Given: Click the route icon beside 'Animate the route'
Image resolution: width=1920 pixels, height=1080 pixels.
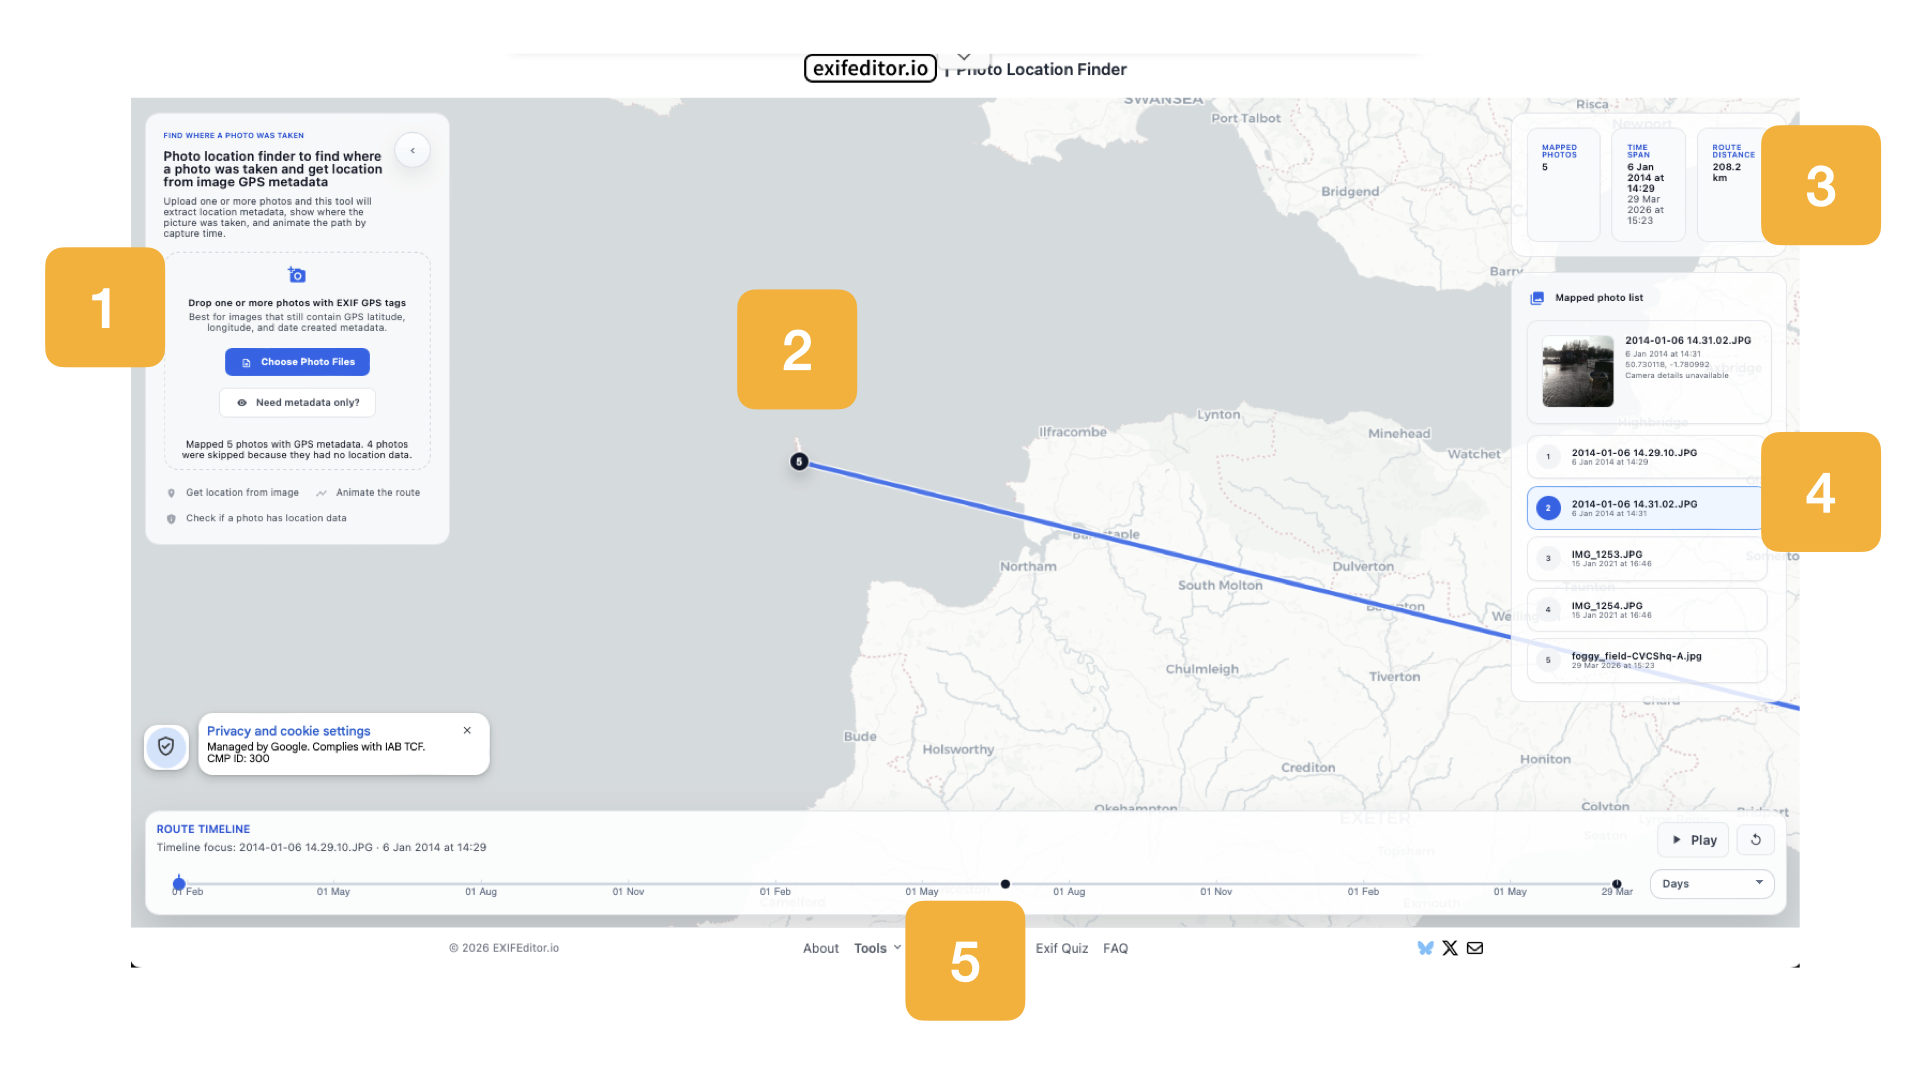Looking at the screenshot, I should coord(322,492).
